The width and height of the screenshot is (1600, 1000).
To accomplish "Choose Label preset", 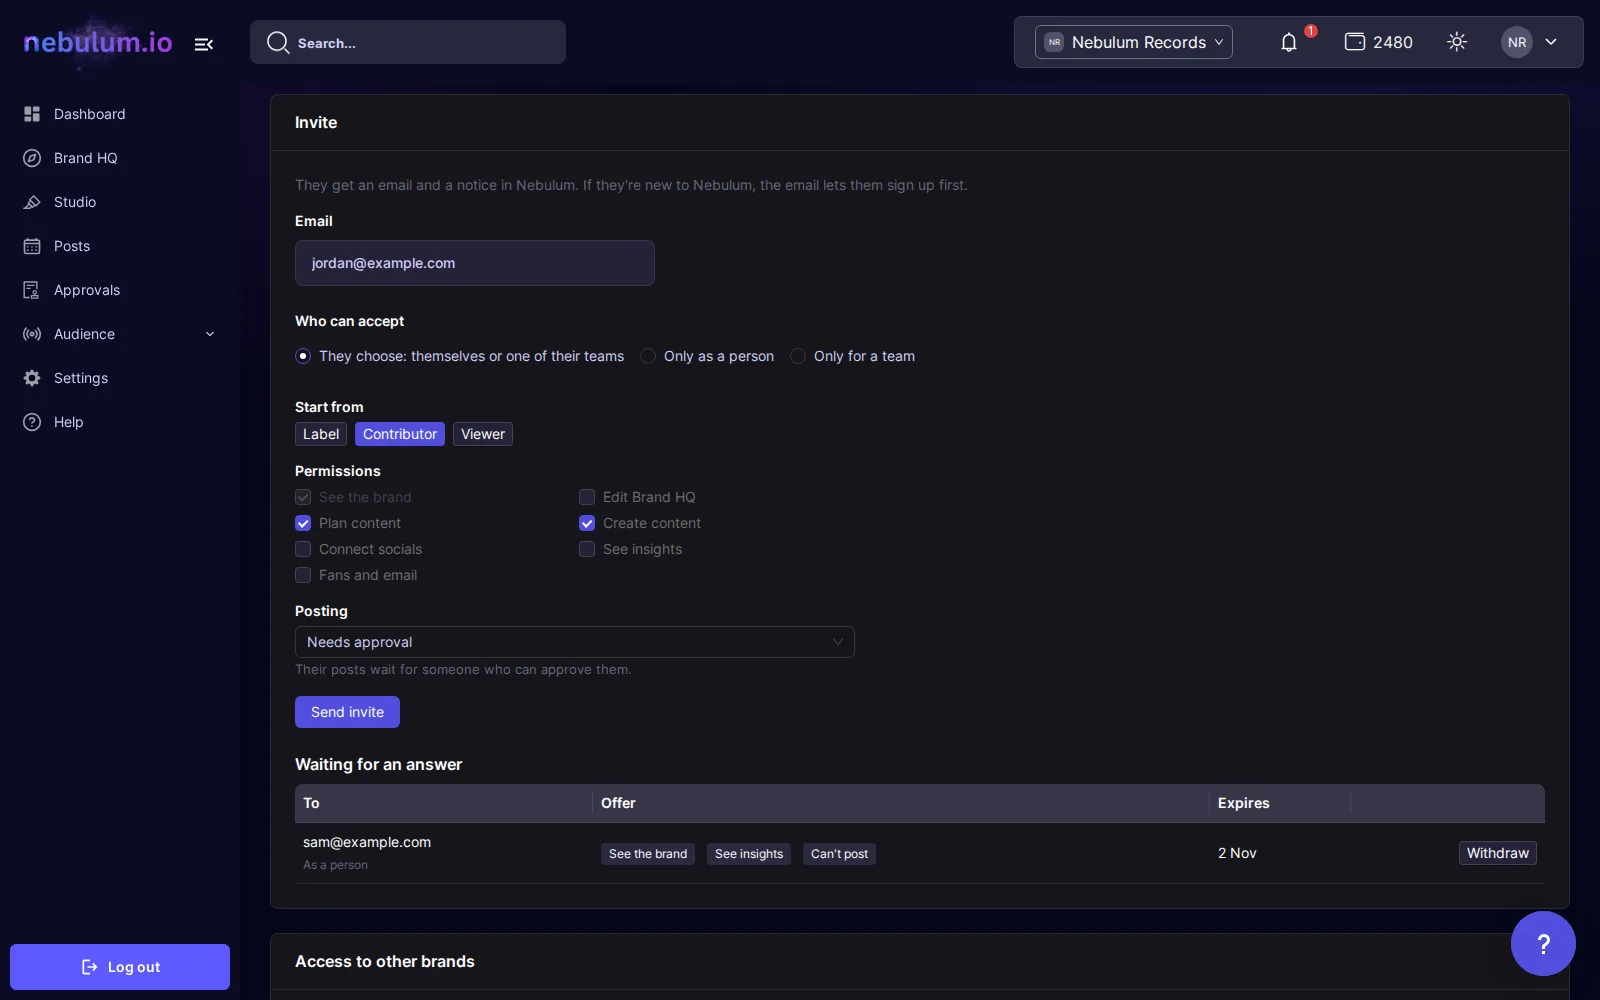I will [321, 434].
